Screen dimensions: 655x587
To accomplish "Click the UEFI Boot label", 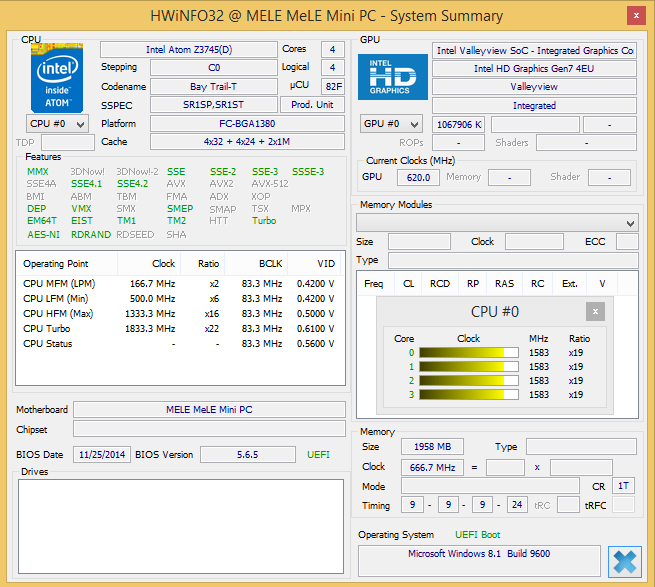I will click(477, 535).
